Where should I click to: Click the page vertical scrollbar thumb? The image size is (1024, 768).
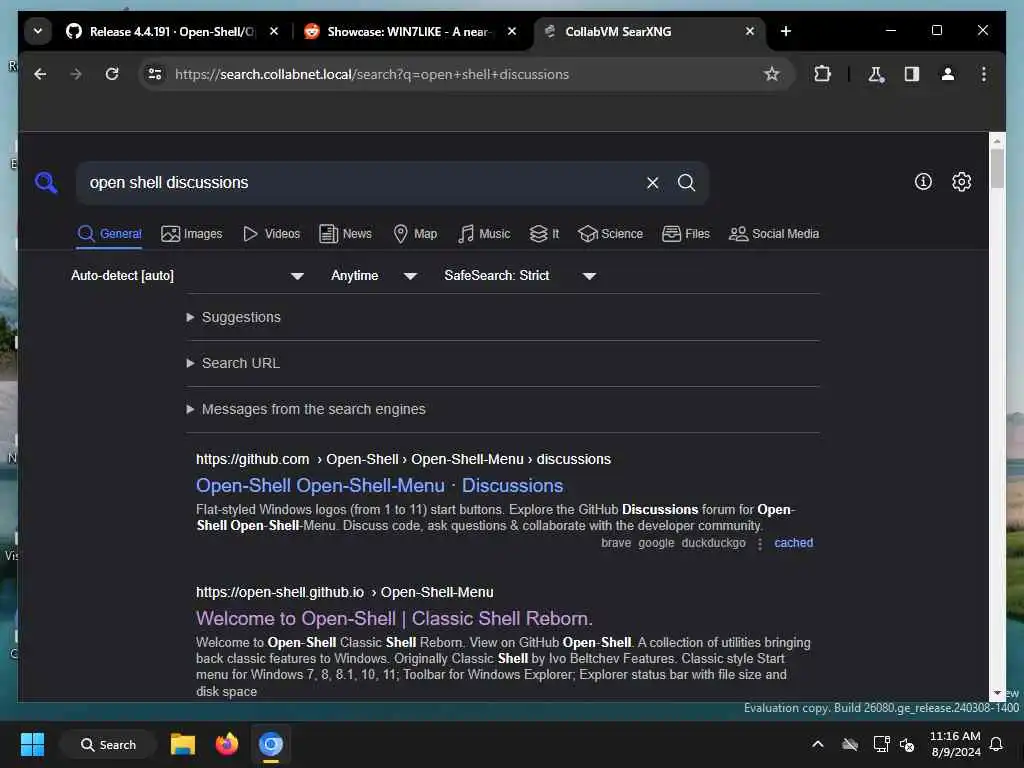coord(997,168)
